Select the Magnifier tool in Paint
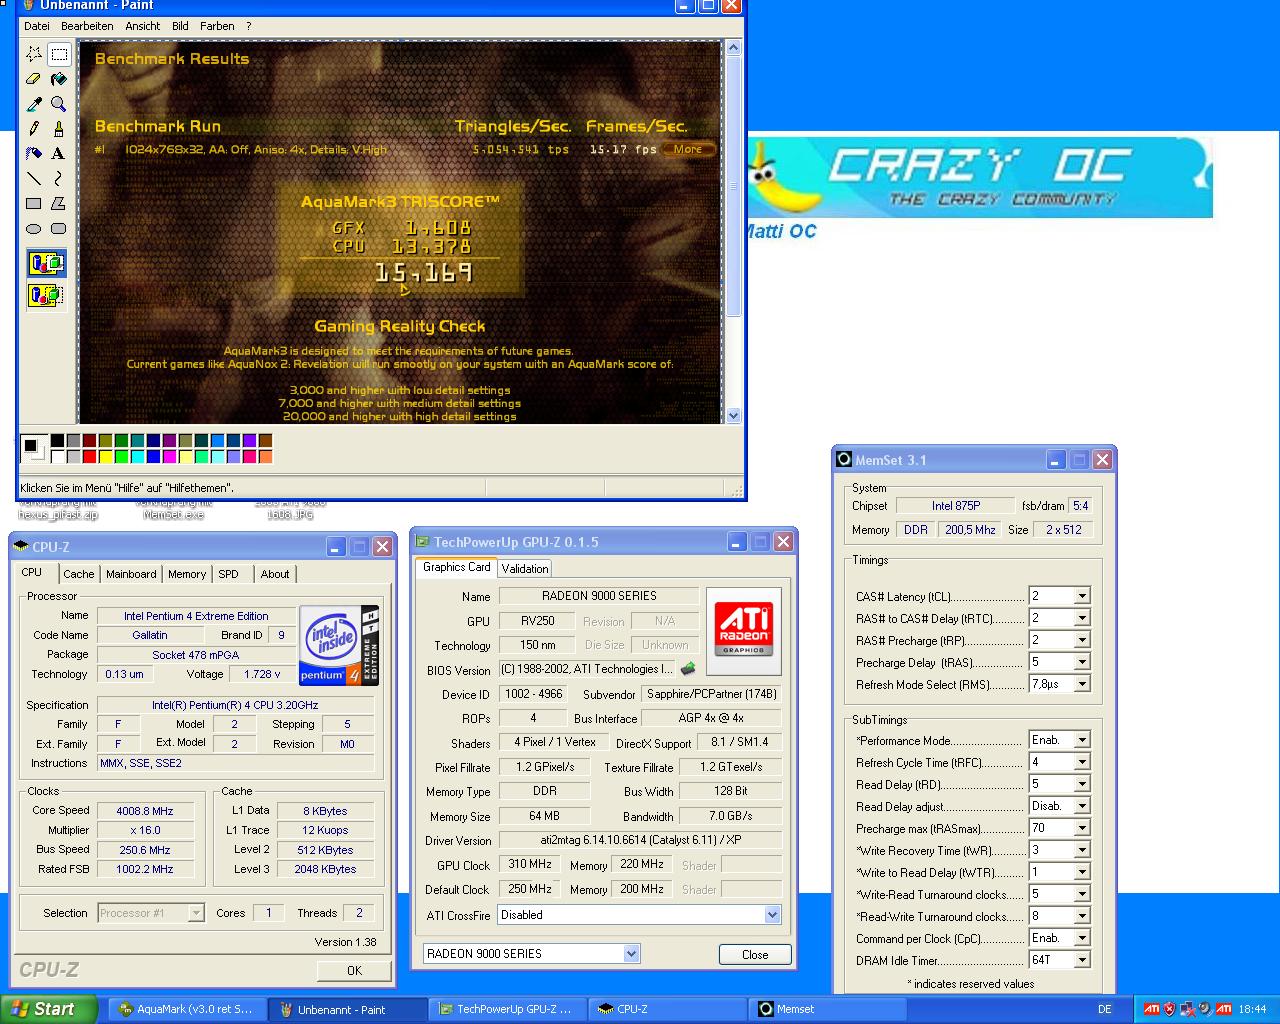Viewport: 1280px width, 1024px height. 59,104
